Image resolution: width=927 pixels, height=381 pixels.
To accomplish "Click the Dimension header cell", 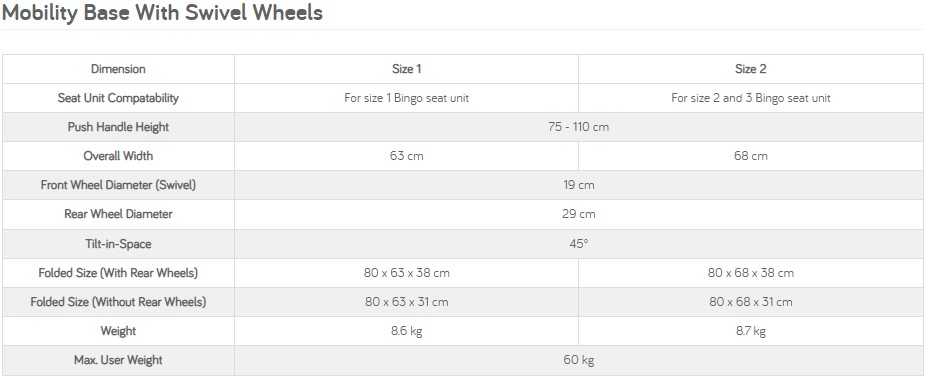I will click(118, 69).
